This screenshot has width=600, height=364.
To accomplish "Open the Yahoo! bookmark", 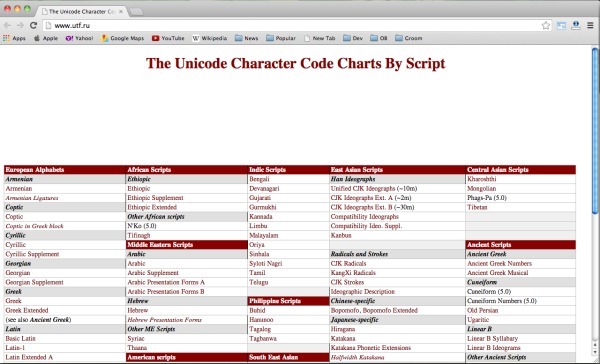I will [x=79, y=38].
